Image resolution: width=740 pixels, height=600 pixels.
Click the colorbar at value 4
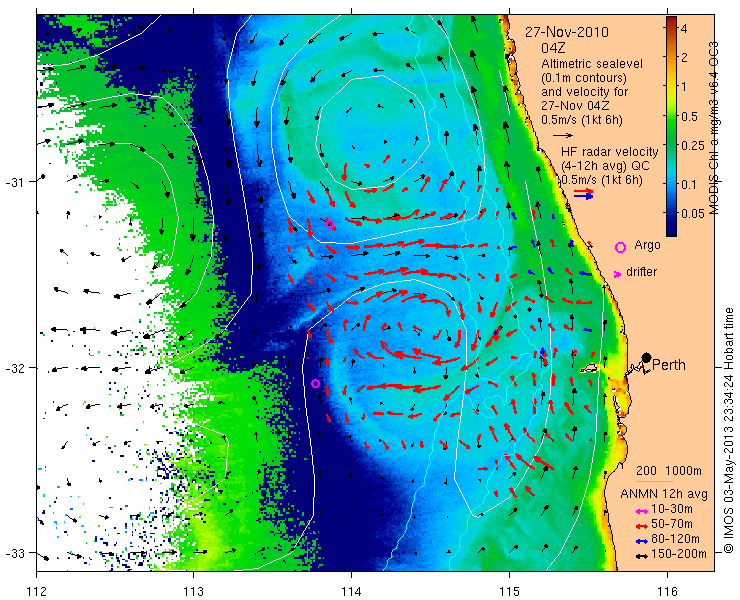tap(671, 29)
